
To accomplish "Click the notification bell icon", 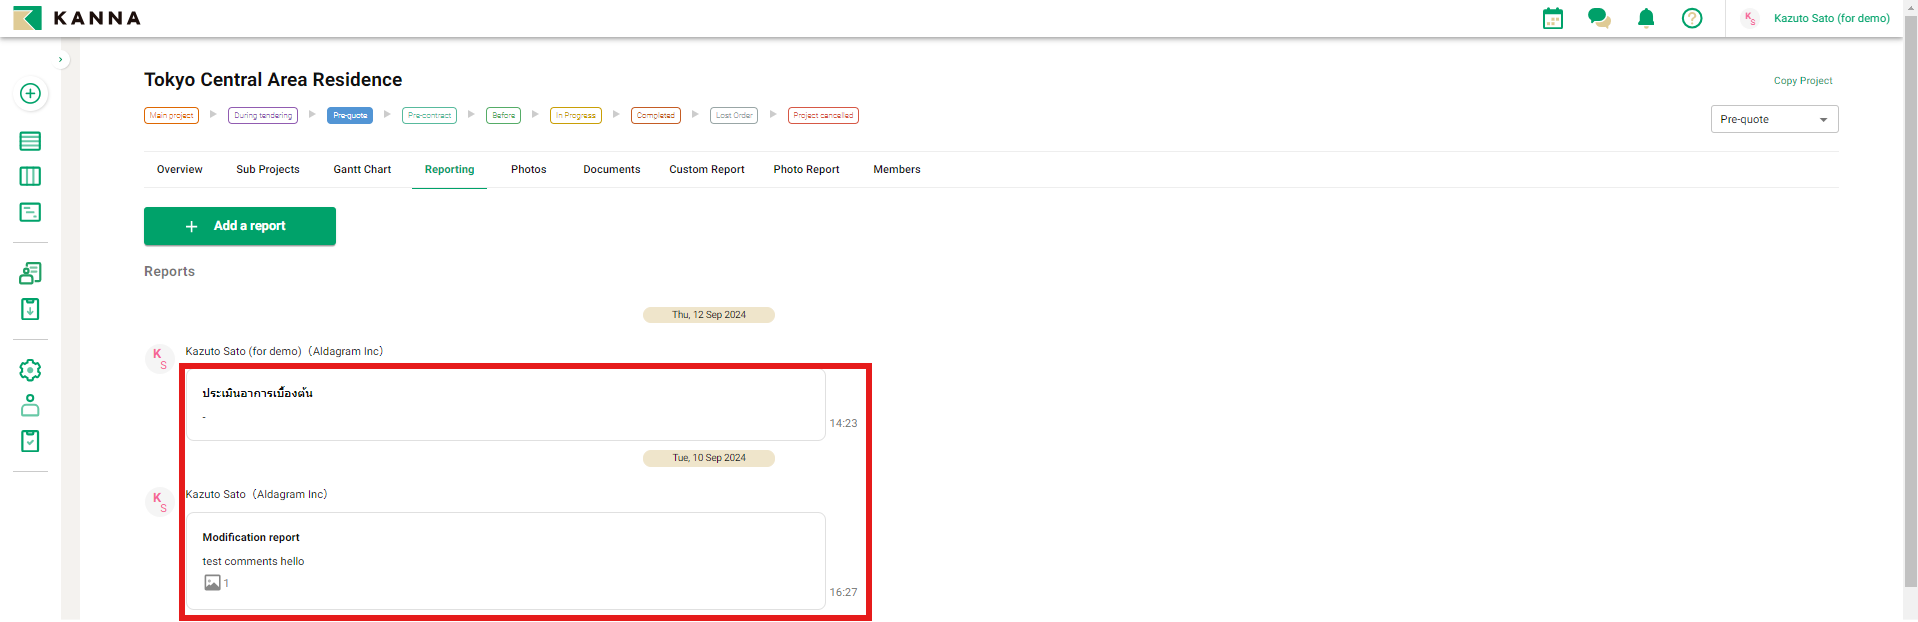I will [1645, 18].
